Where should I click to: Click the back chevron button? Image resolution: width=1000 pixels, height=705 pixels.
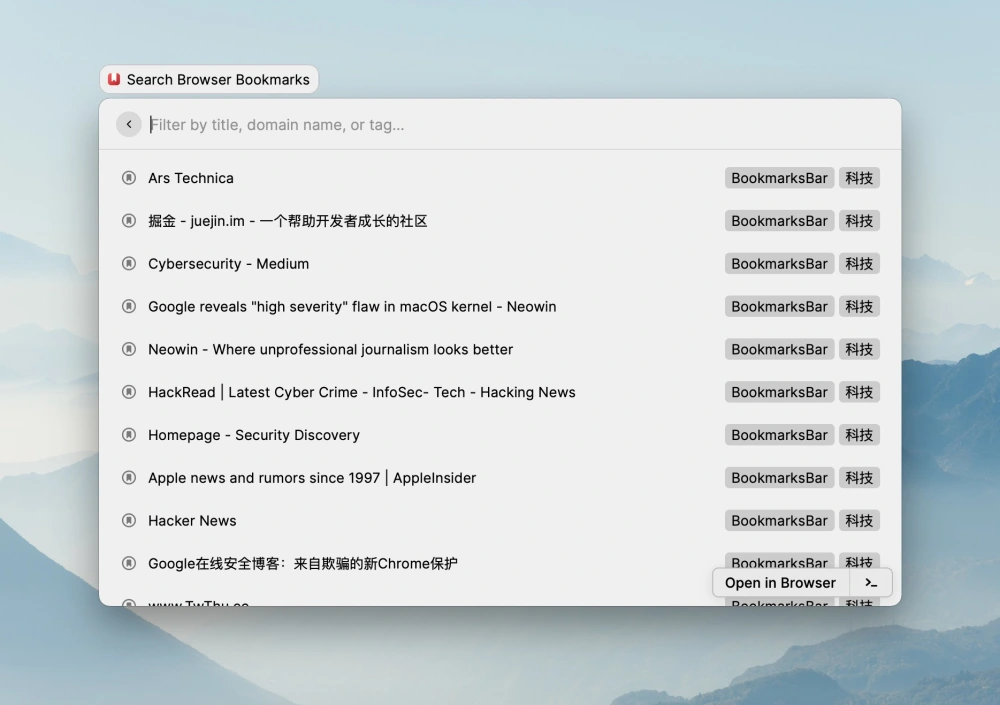128,124
